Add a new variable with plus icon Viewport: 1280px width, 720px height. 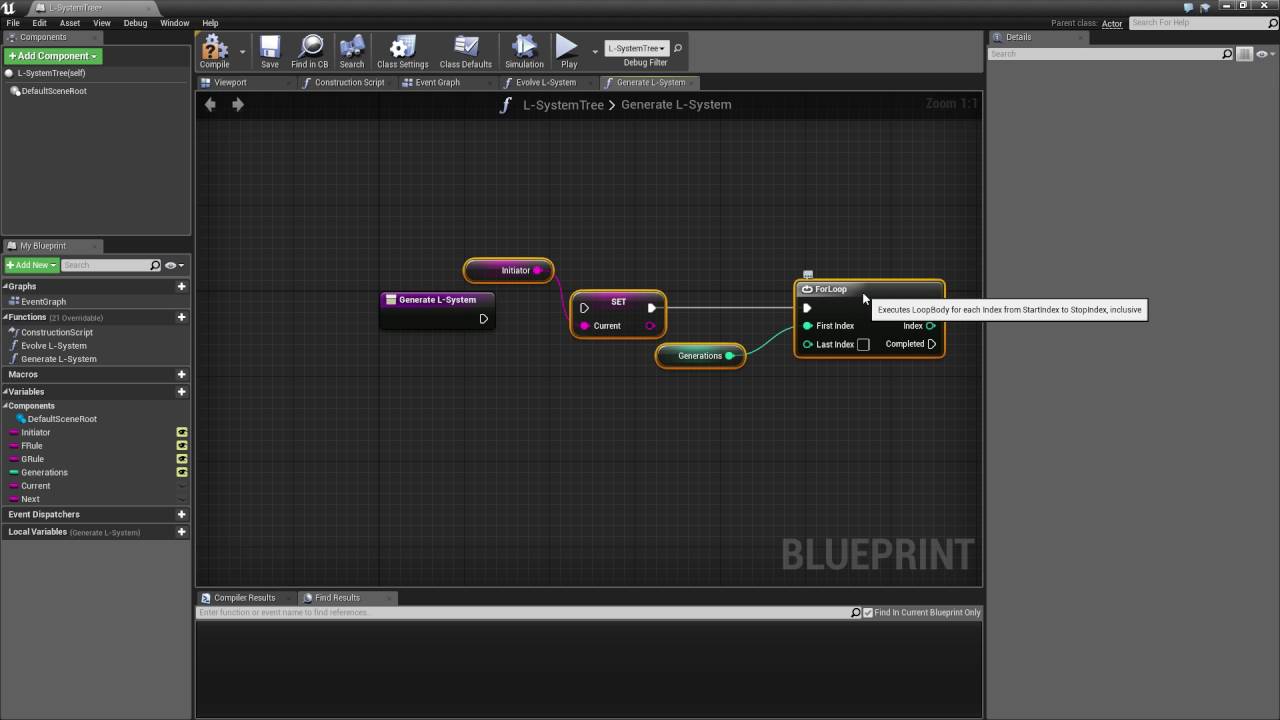(x=181, y=391)
